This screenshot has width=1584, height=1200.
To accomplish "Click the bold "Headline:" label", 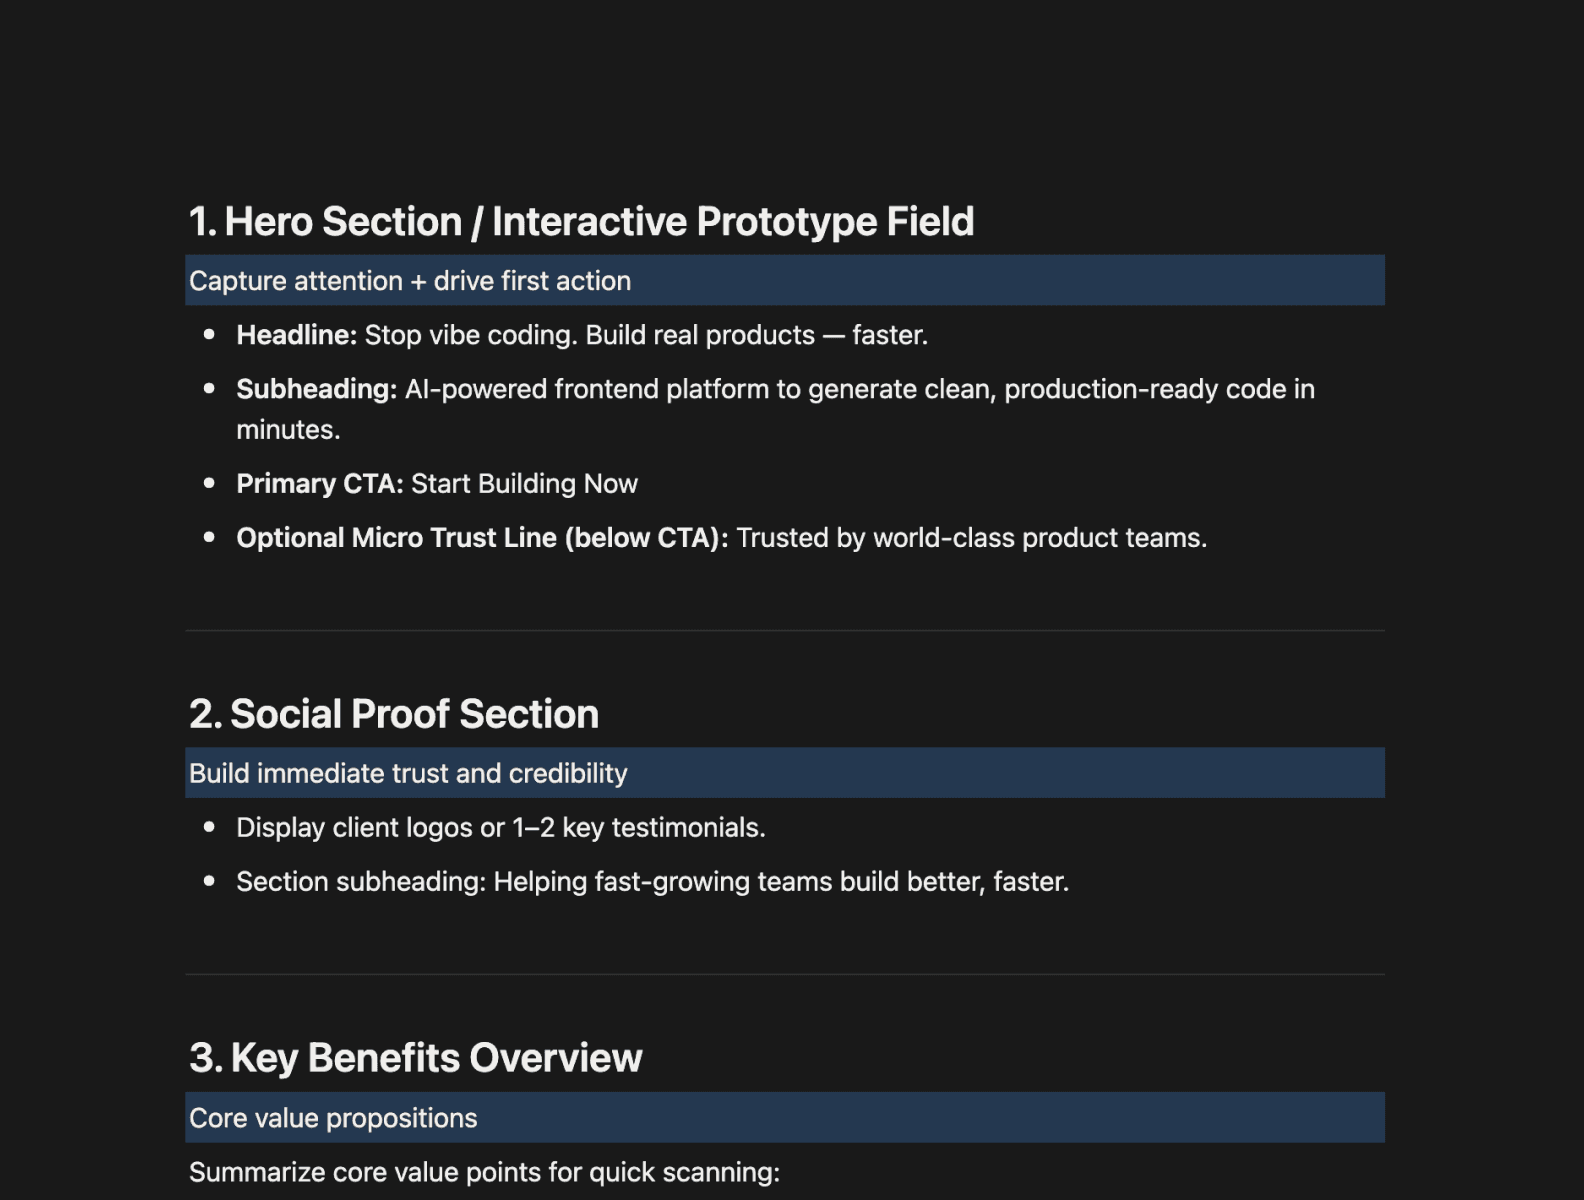I will 296,335.
